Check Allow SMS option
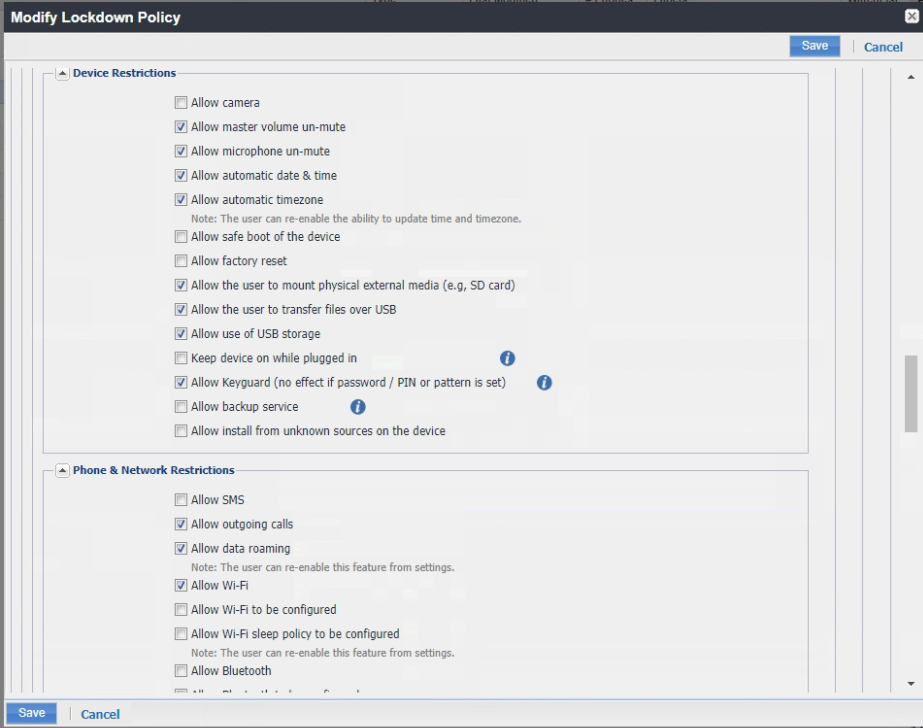The width and height of the screenshot is (923, 728). click(x=181, y=500)
